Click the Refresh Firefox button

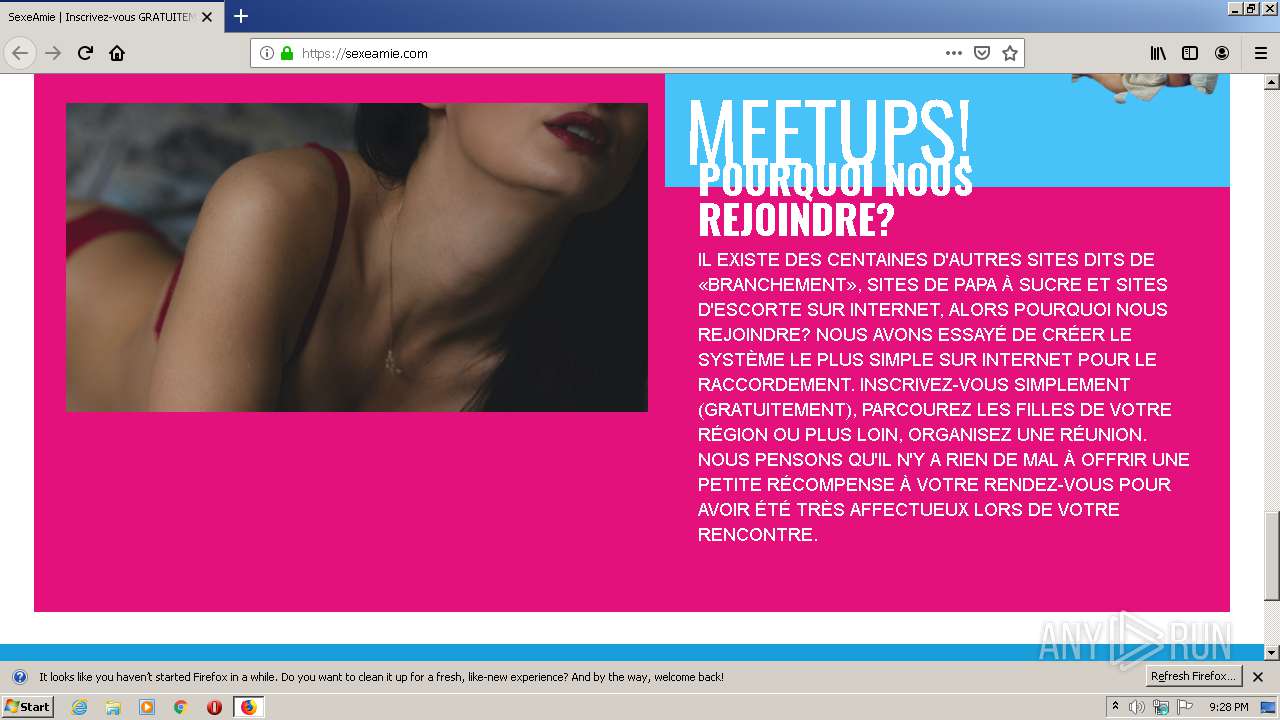(1193, 677)
